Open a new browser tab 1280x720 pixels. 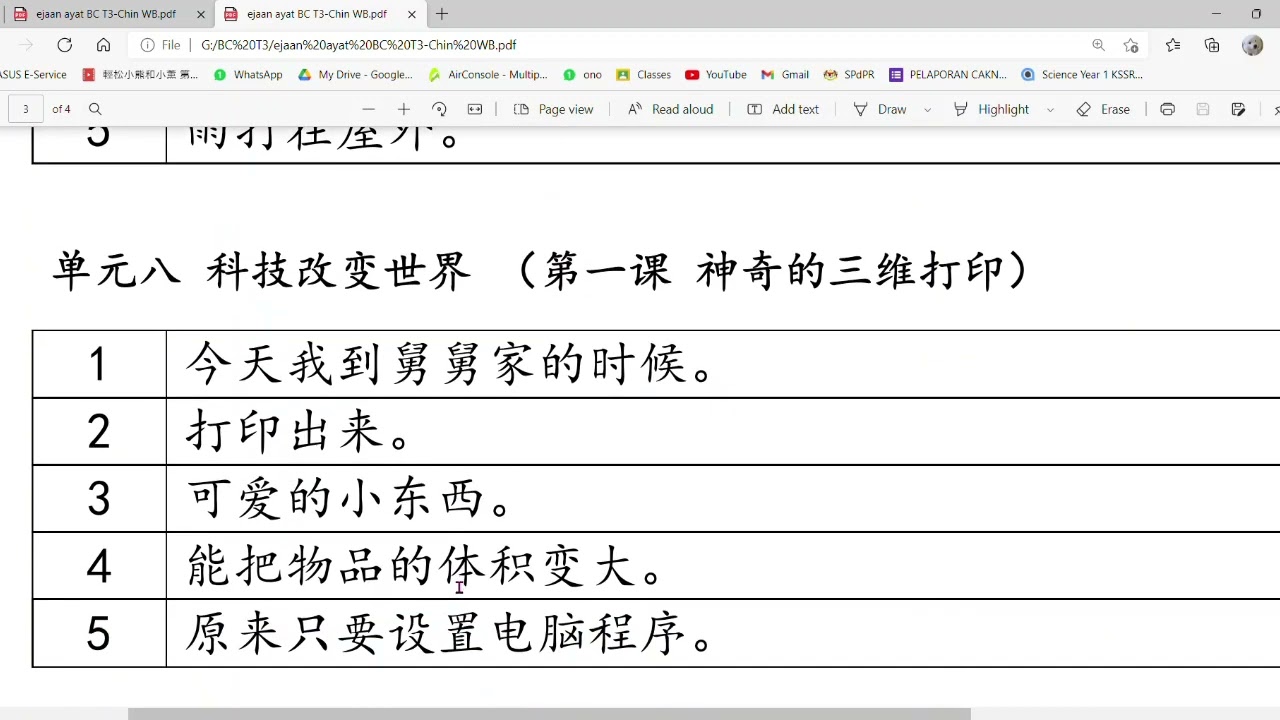(x=442, y=14)
